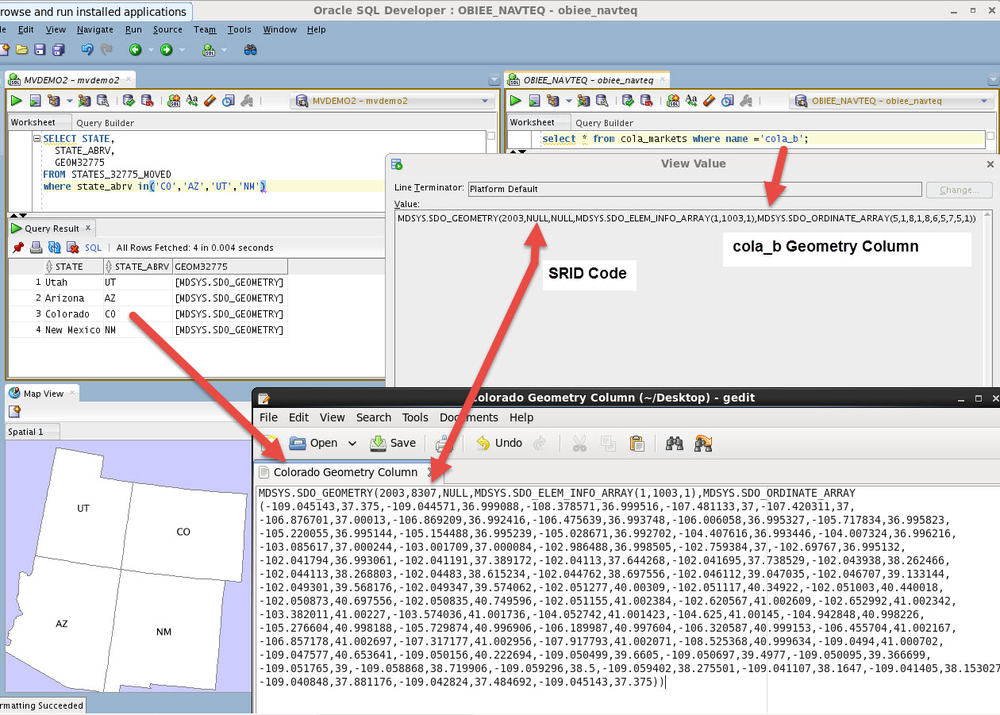Save the worksheet using the main toolbar floppy icon
Image resolution: width=1000 pixels, height=715 pixels.
(40, 50)
